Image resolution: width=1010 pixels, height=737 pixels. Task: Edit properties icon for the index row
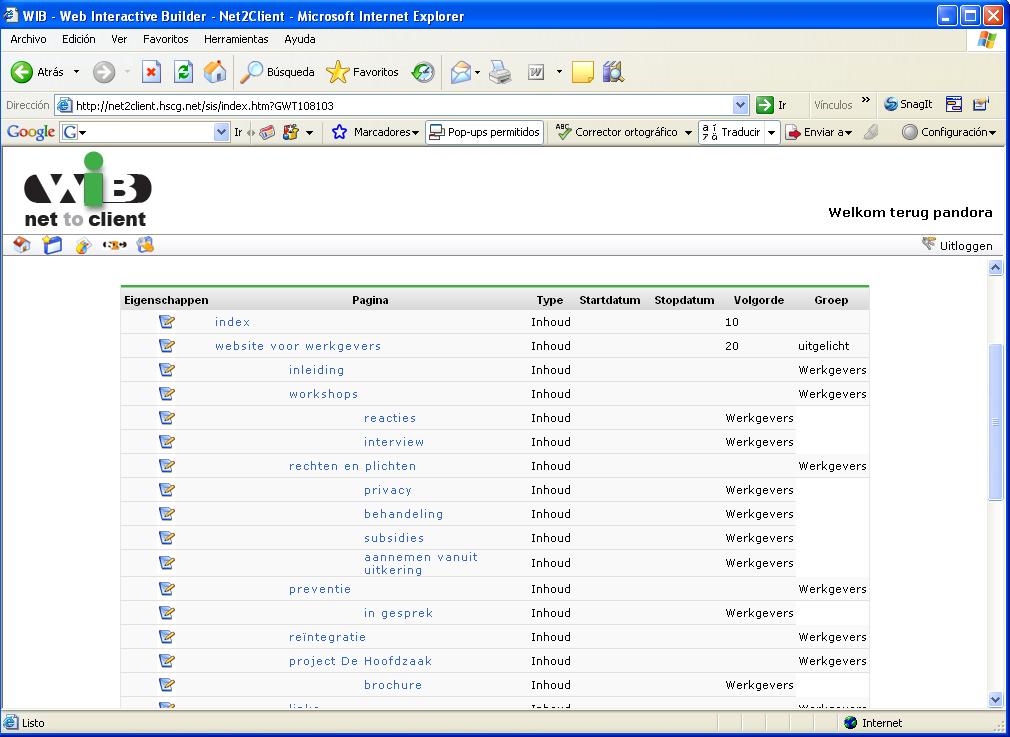coord(167,321)
